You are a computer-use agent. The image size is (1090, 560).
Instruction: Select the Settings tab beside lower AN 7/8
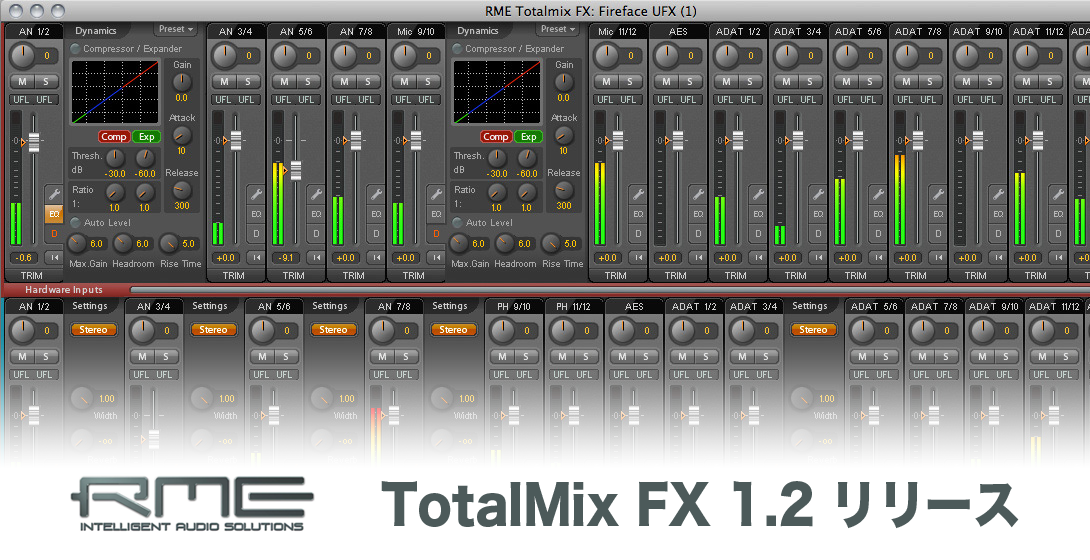click(x=450, y=306)
